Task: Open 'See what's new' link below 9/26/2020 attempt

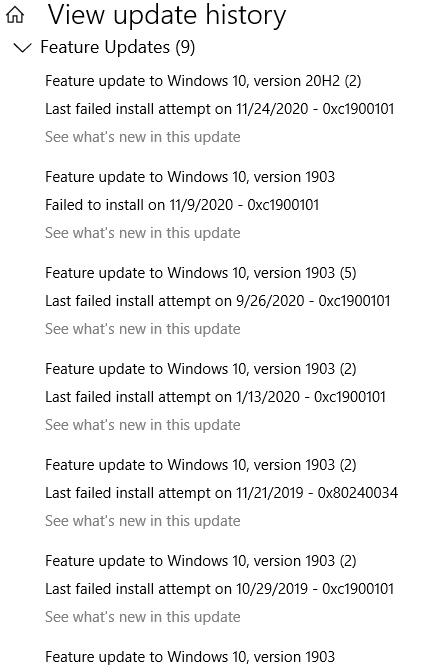Action: tap(143, 329)
